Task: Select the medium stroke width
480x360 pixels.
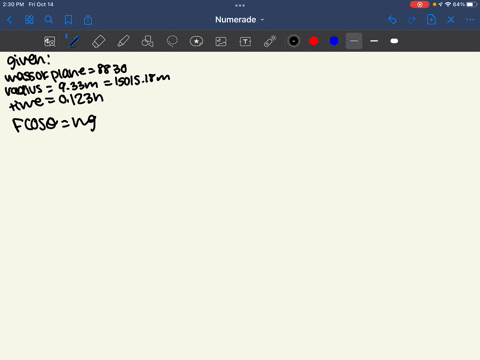Action: pyautogui.click(x=374, y=41)
